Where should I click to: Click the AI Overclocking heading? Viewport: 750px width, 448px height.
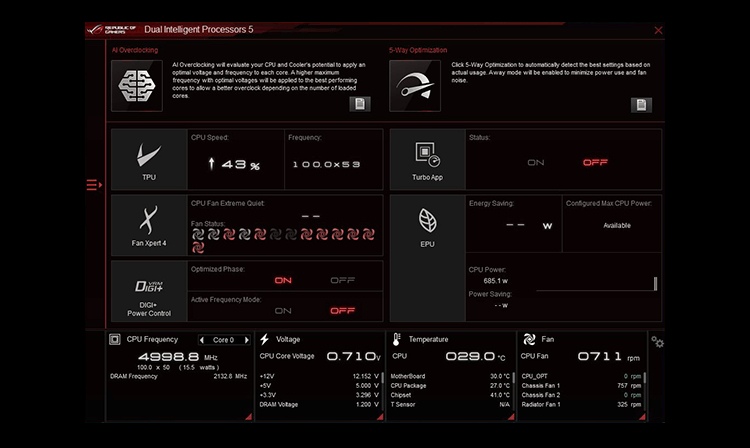[135, 50]
